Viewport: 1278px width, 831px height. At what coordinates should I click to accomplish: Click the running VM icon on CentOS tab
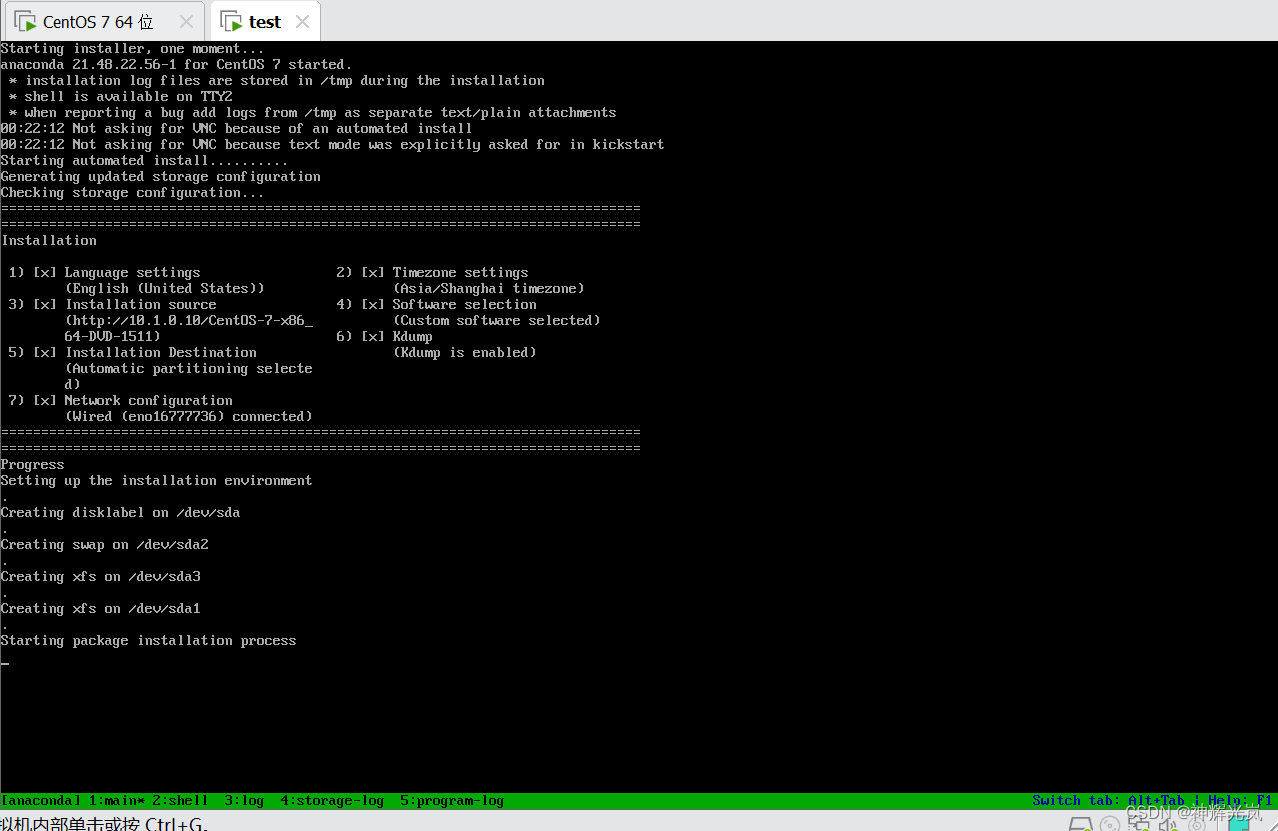[25, 21]
